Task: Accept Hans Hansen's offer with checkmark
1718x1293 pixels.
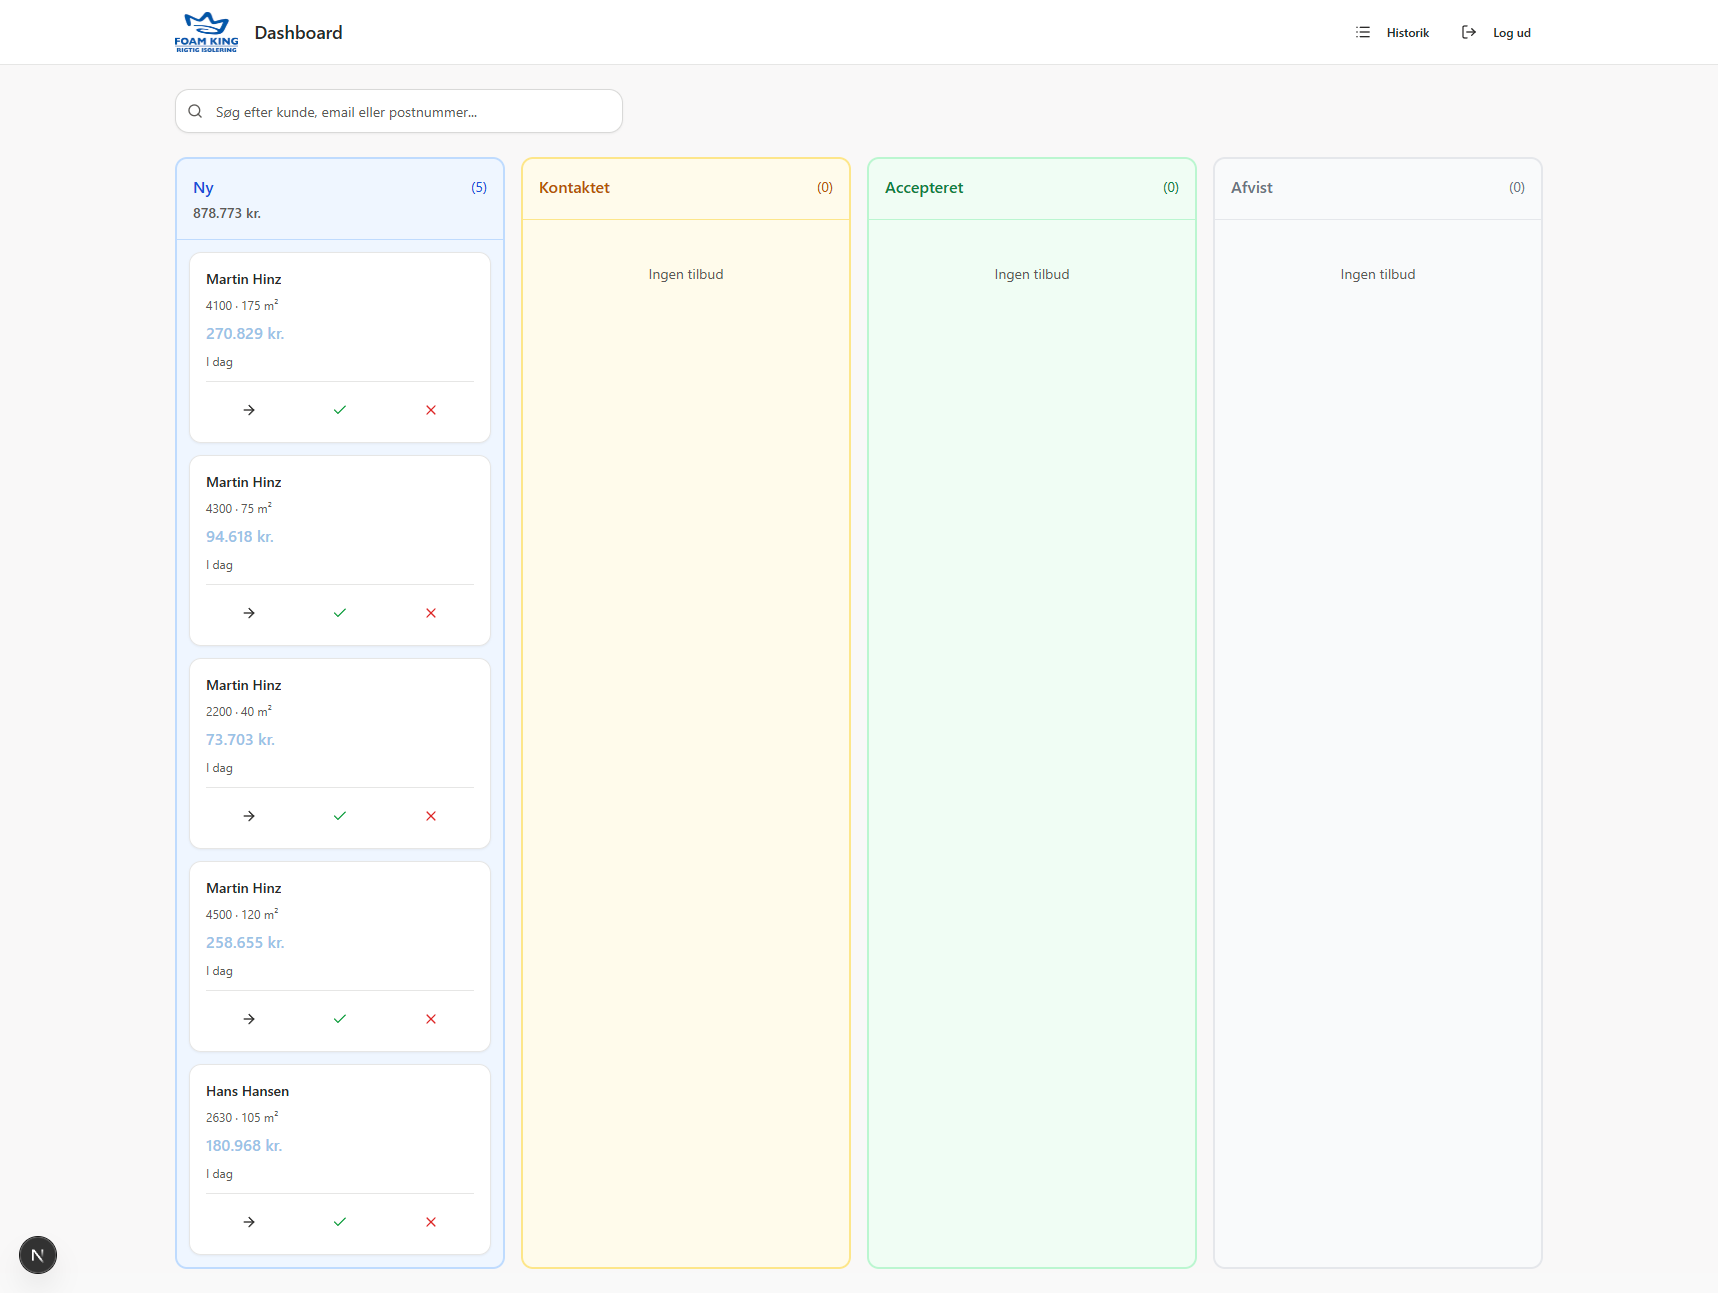Action: pos(340,1222)
